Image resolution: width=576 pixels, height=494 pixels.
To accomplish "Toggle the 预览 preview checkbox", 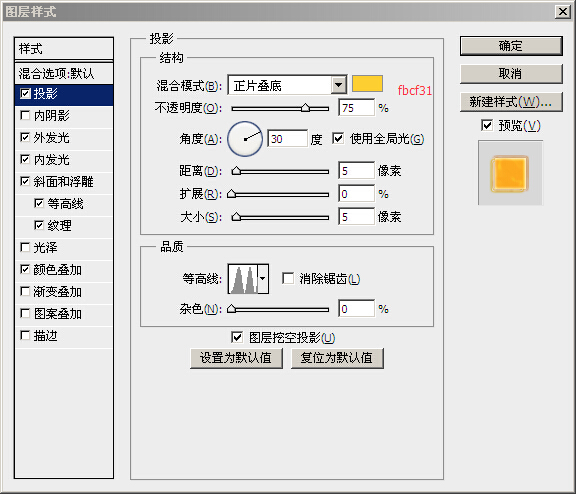I will pyautogui.click(x=487, y=126).
